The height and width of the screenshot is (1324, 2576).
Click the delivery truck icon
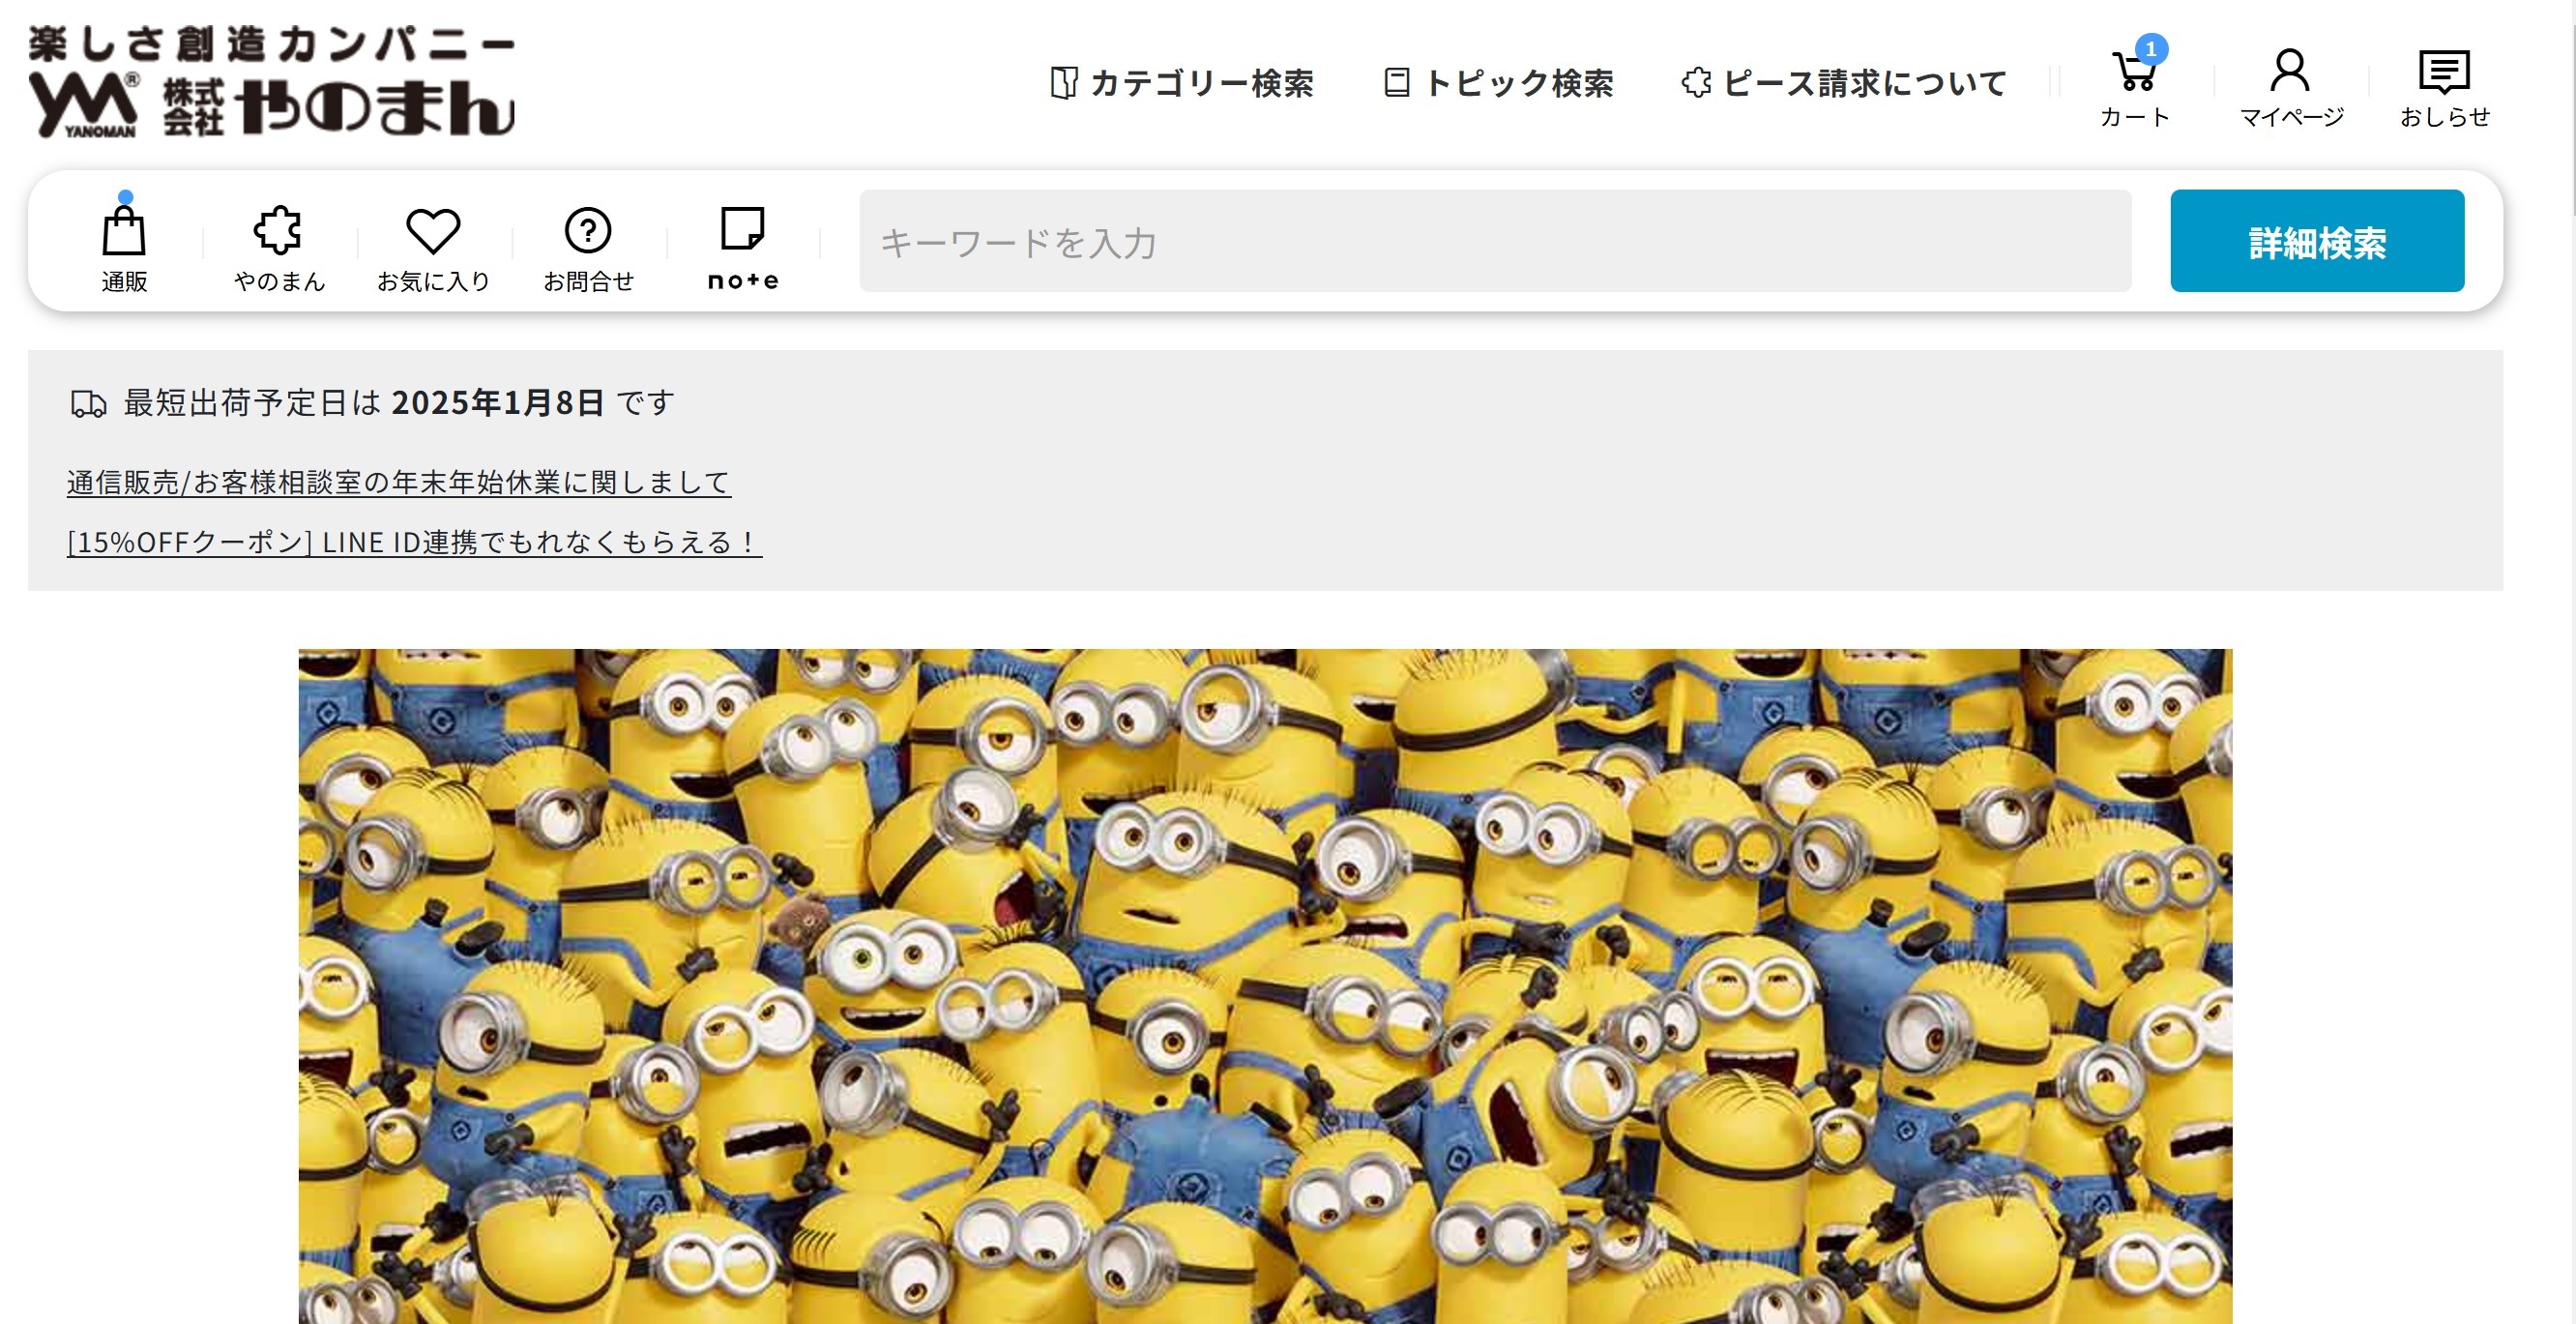(88, 404)
